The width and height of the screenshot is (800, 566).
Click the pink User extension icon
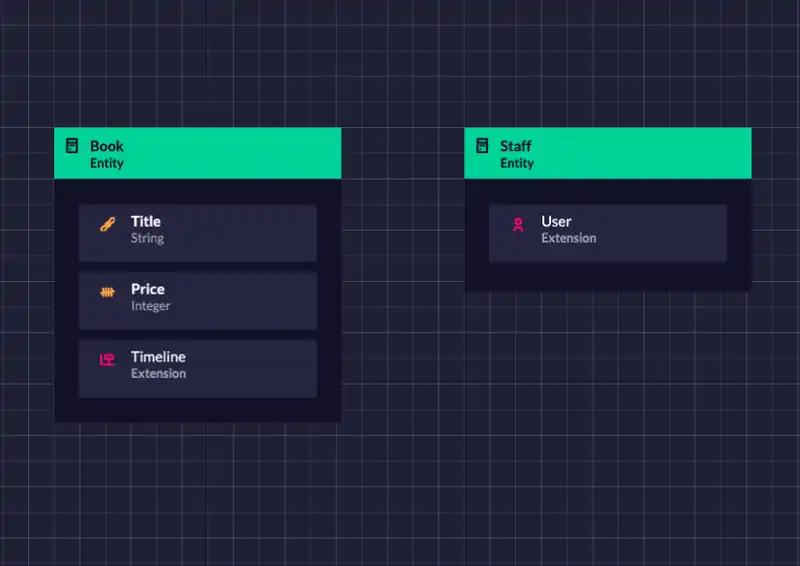click(x=518, y=225)
